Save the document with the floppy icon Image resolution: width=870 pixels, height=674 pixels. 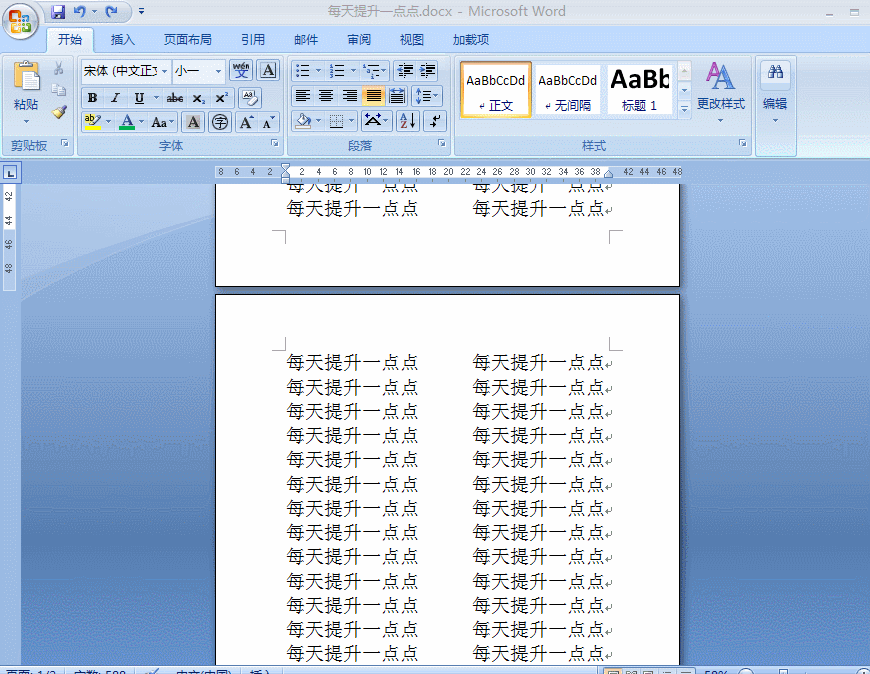(x=58, y=12)
